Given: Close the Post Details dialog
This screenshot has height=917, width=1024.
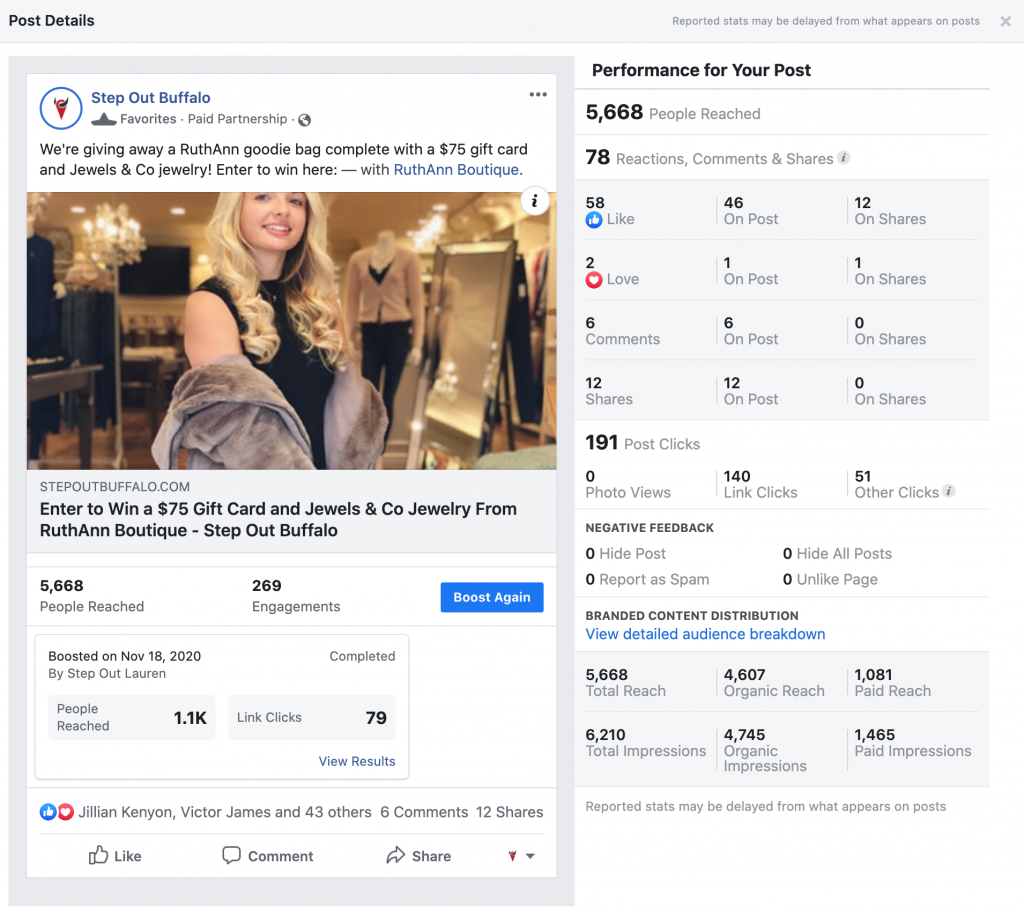Looking at the screenshot, I should (1005, 22).
